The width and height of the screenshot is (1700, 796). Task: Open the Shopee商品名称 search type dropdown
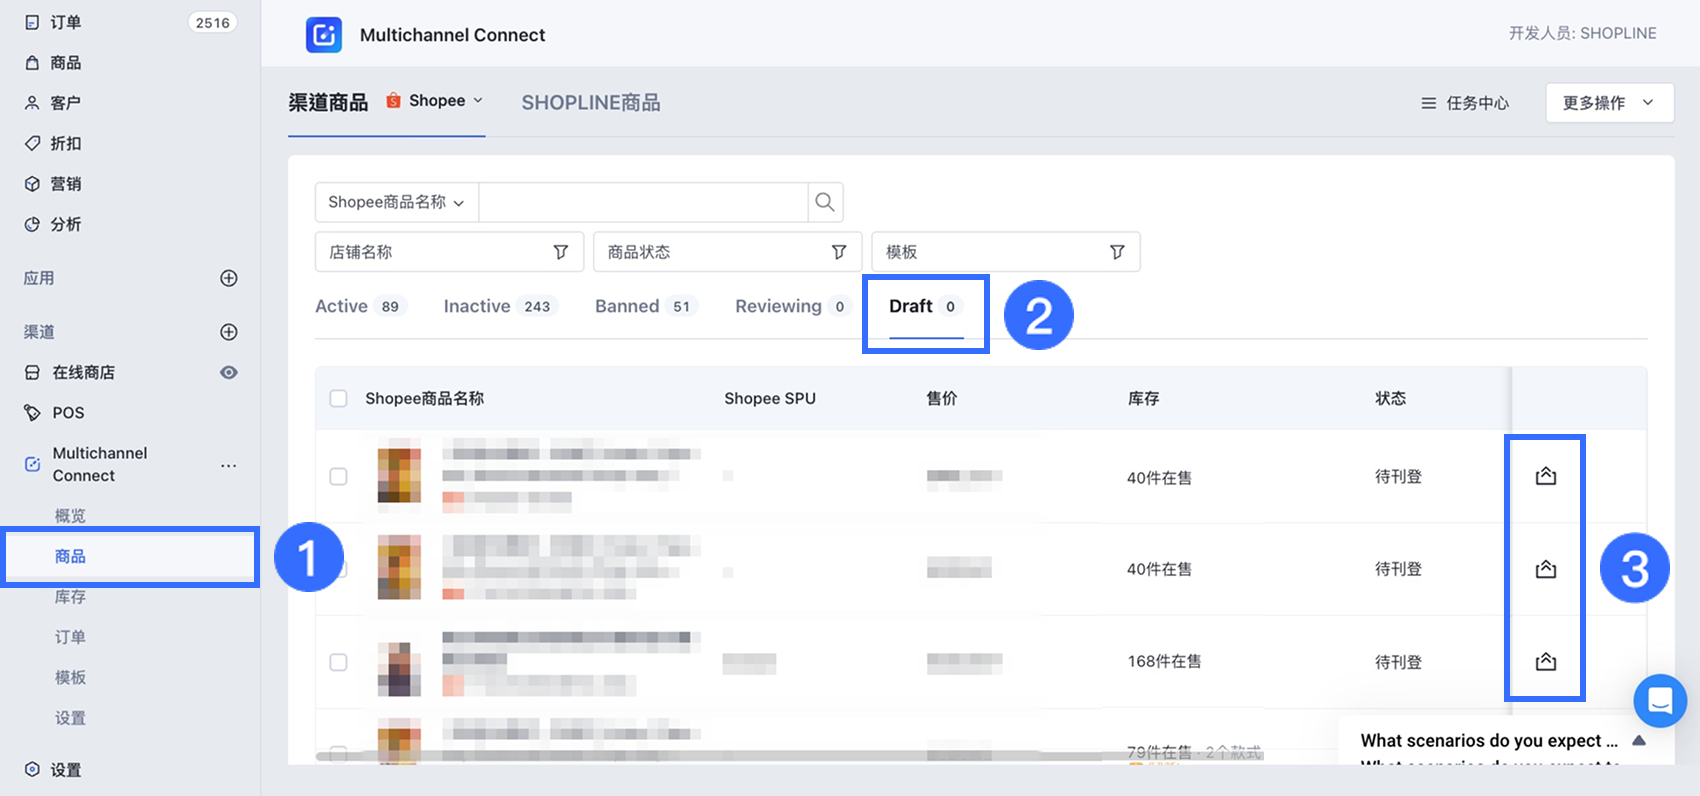(397, 202)
